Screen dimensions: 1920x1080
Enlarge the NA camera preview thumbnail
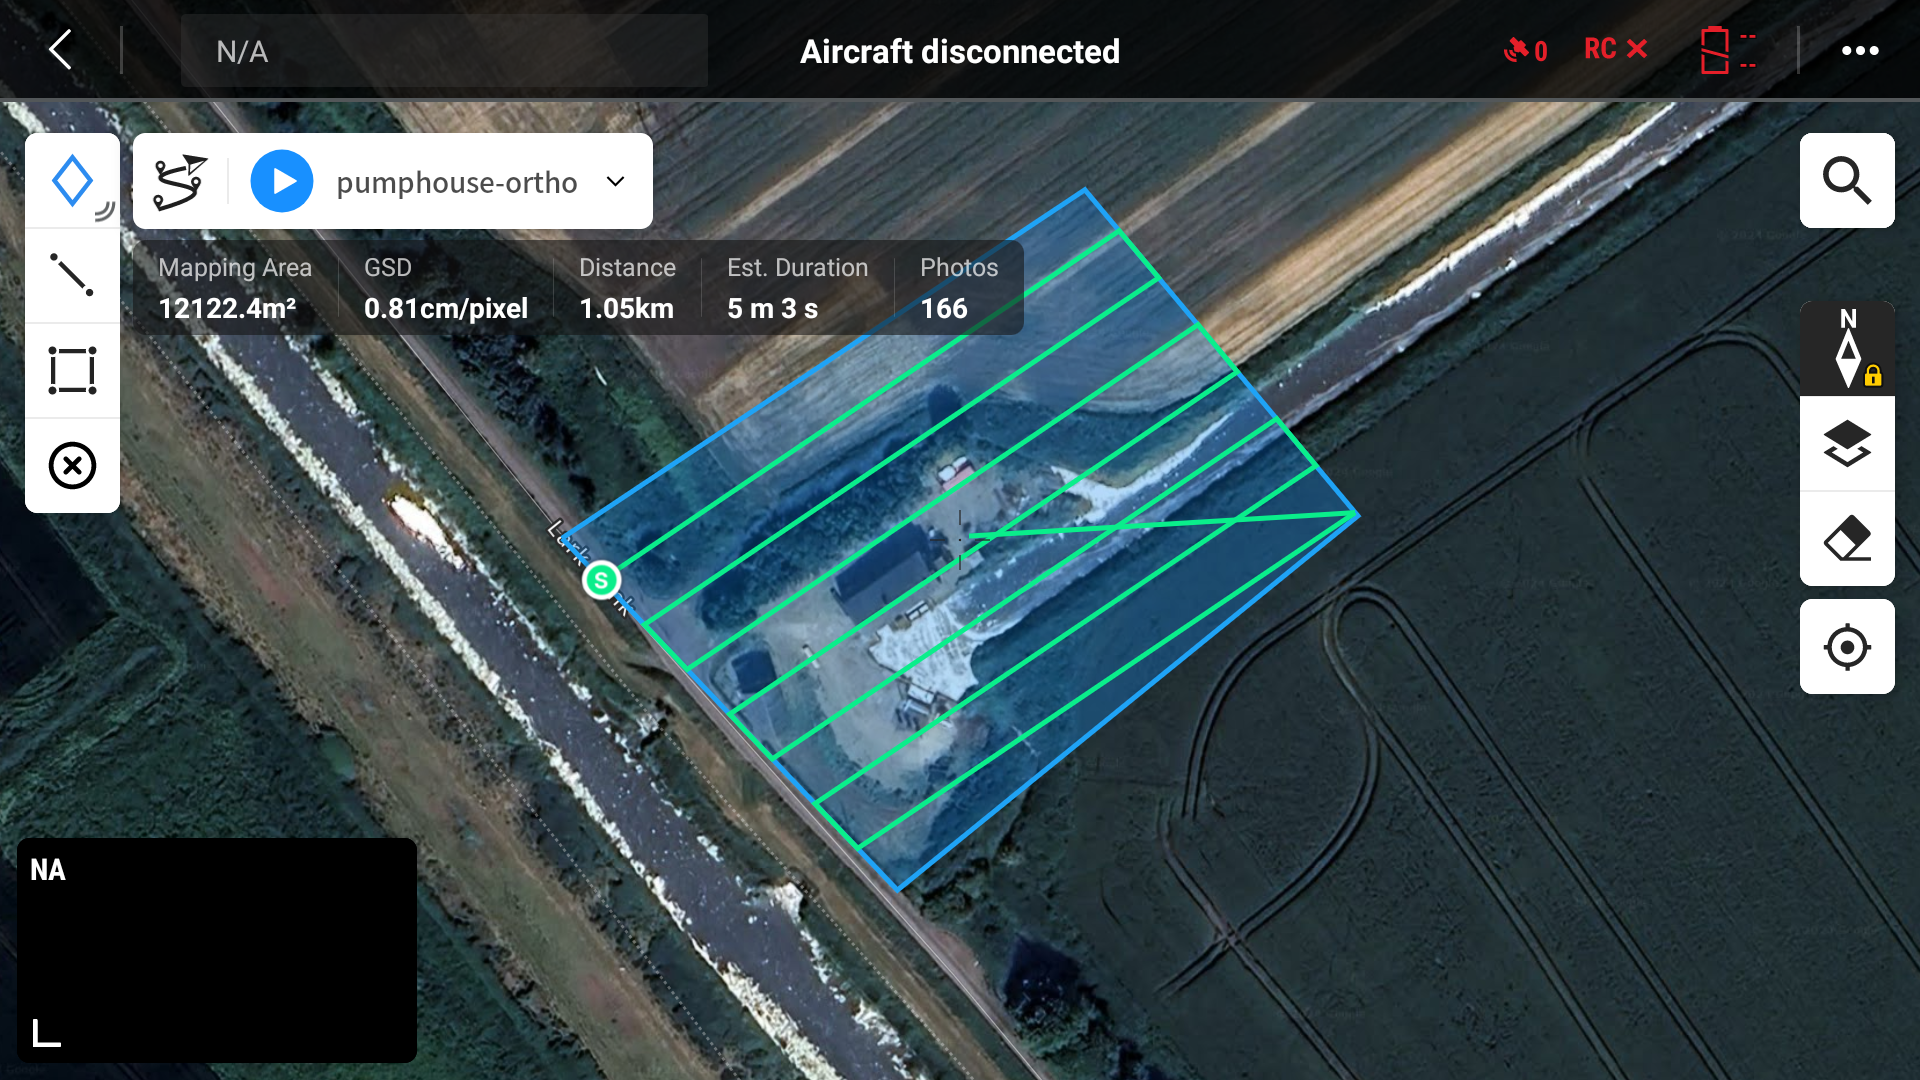217,950
